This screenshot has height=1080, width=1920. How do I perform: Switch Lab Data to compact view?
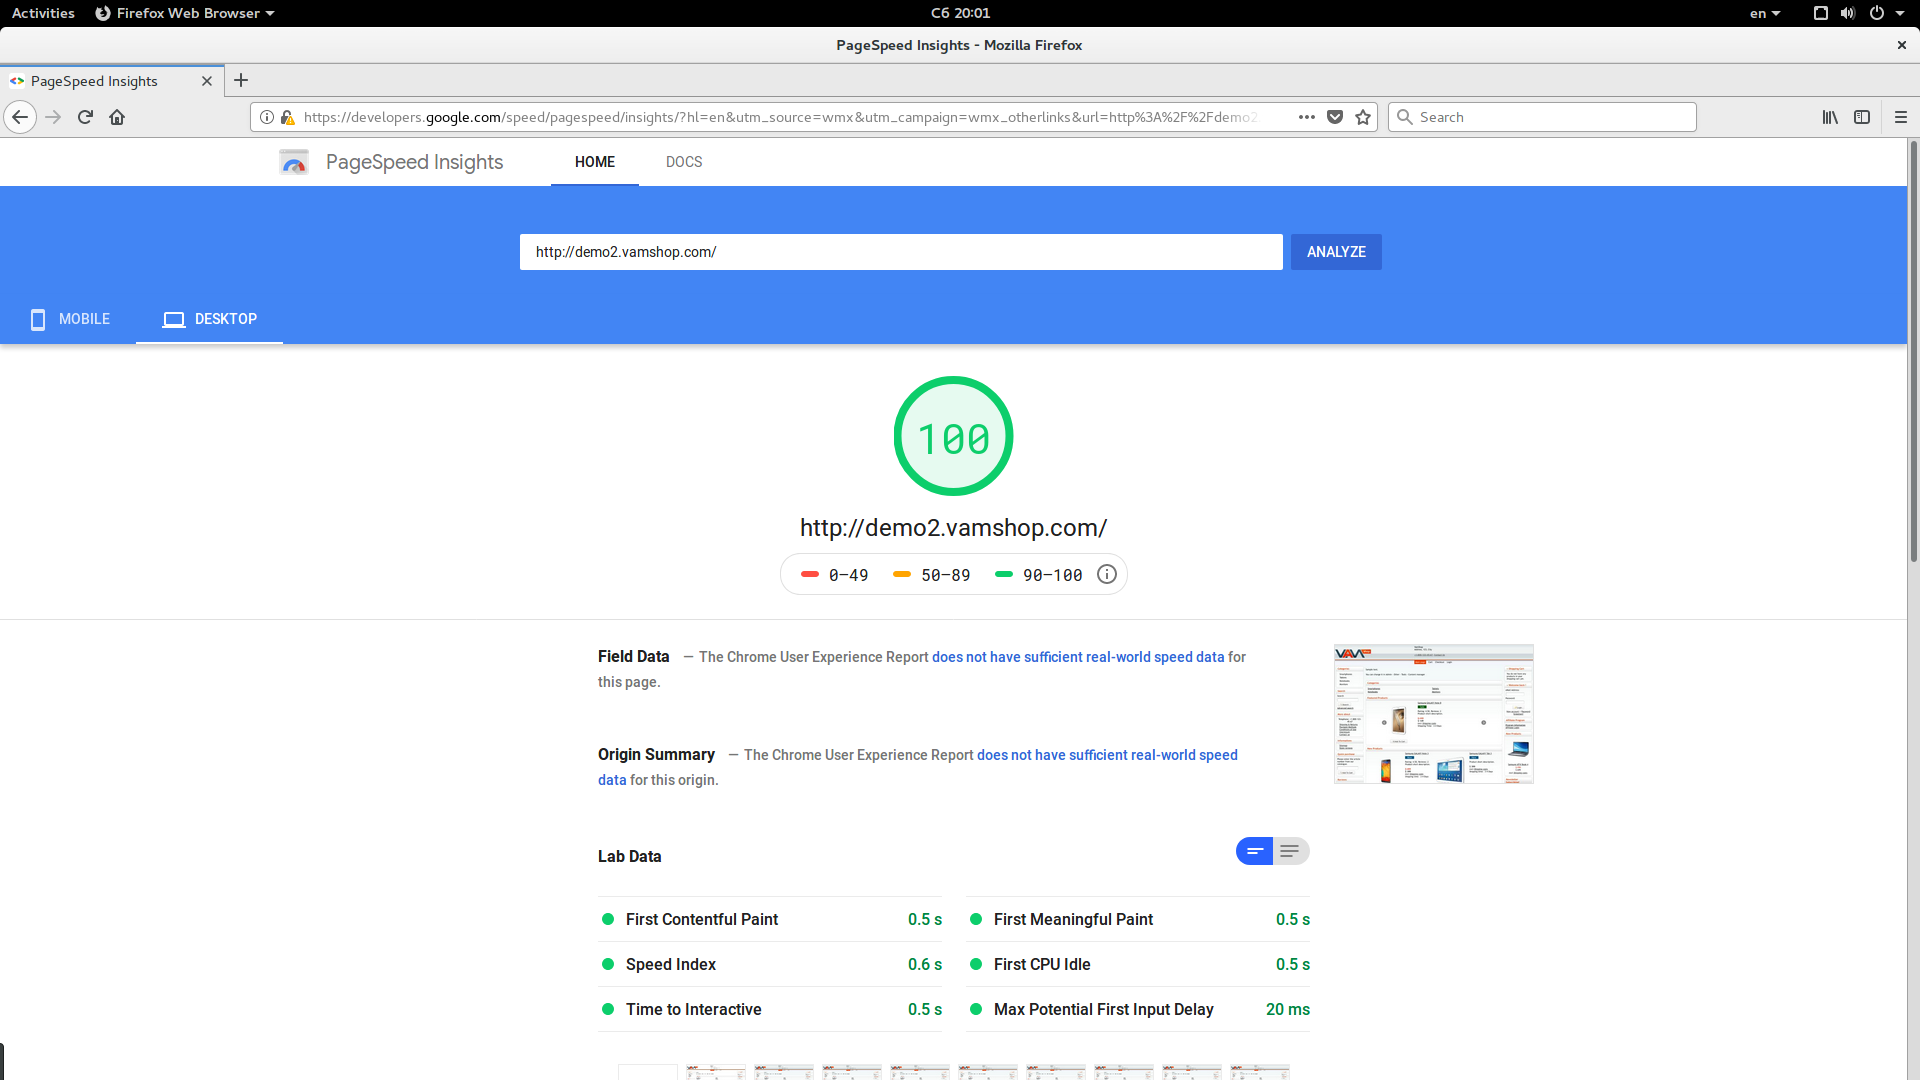tap(1255, 851)
